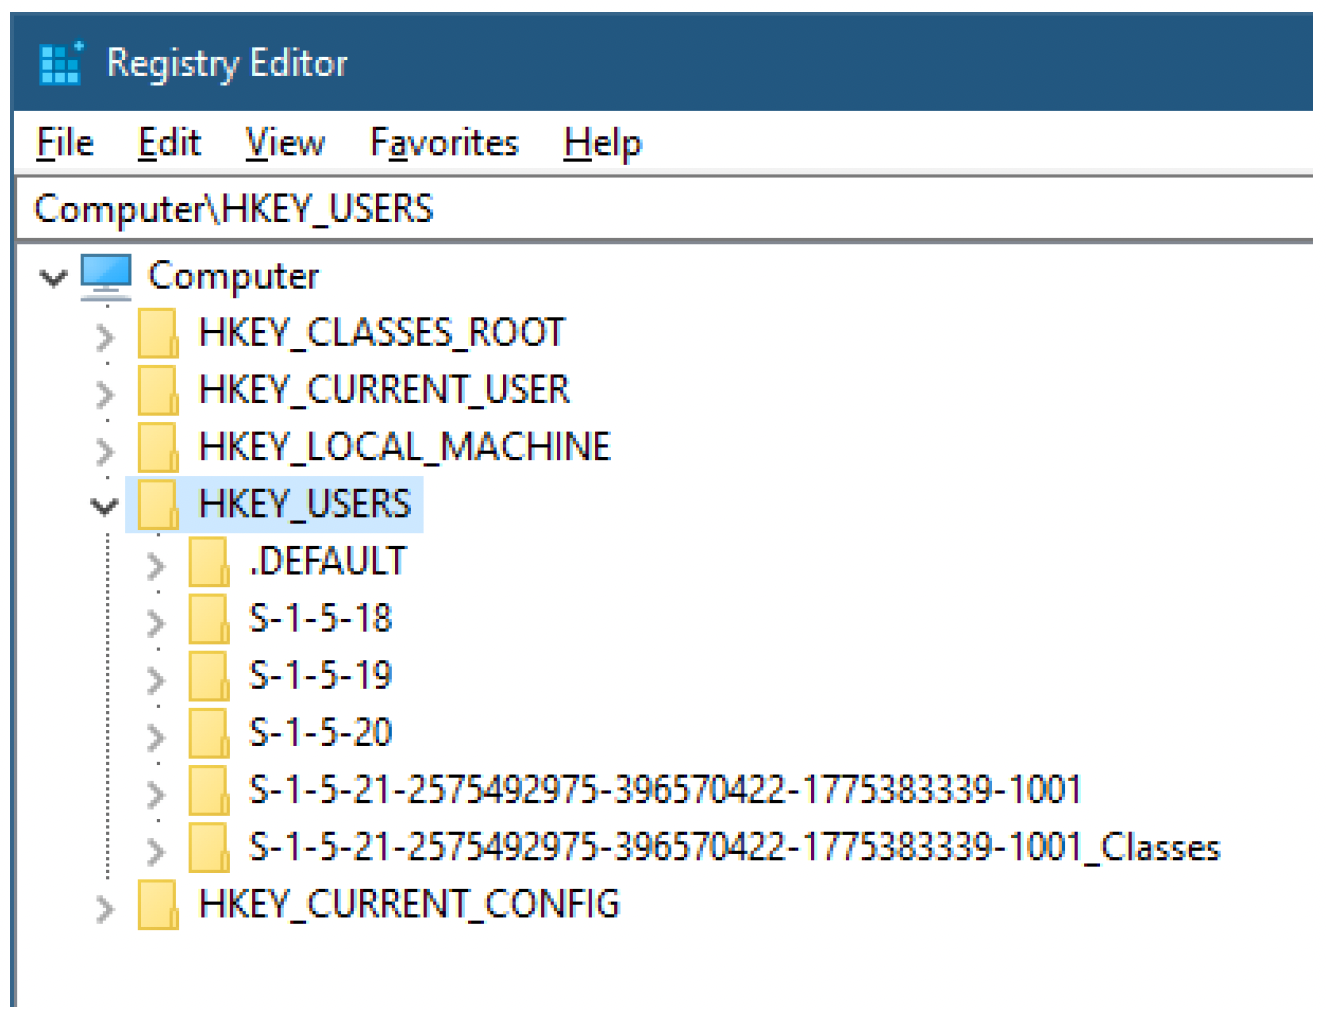Collapse the HKEY_USERS tree node

[x=104, y=506]
